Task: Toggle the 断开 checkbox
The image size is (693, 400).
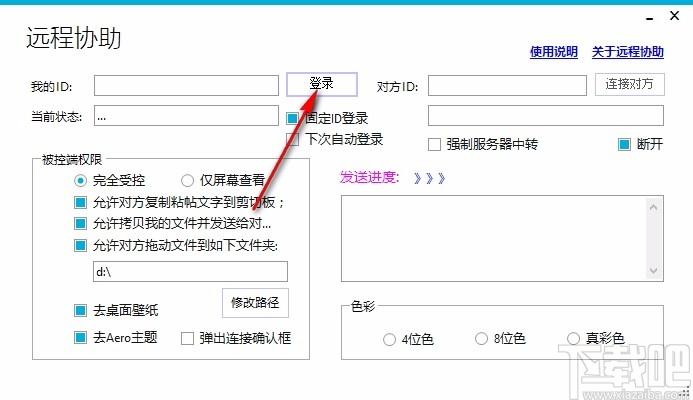Action: [x=624, y=145]
